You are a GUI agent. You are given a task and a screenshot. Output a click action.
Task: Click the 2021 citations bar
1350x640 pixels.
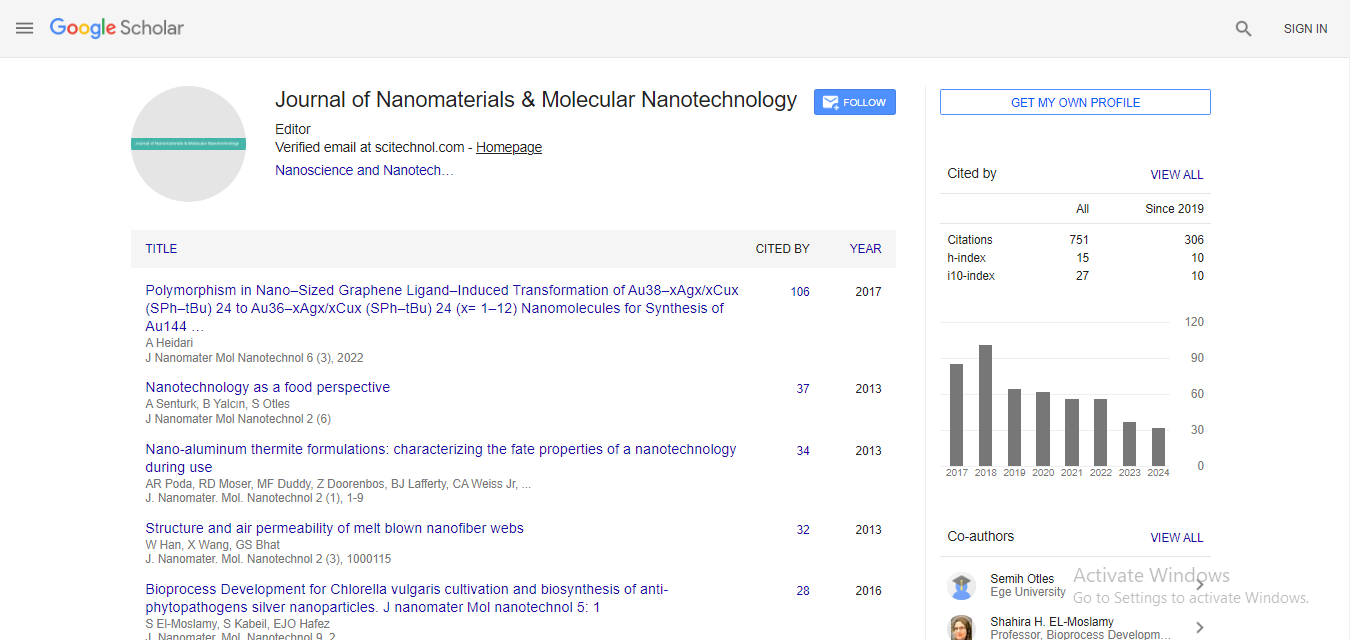coord(1072,433)
